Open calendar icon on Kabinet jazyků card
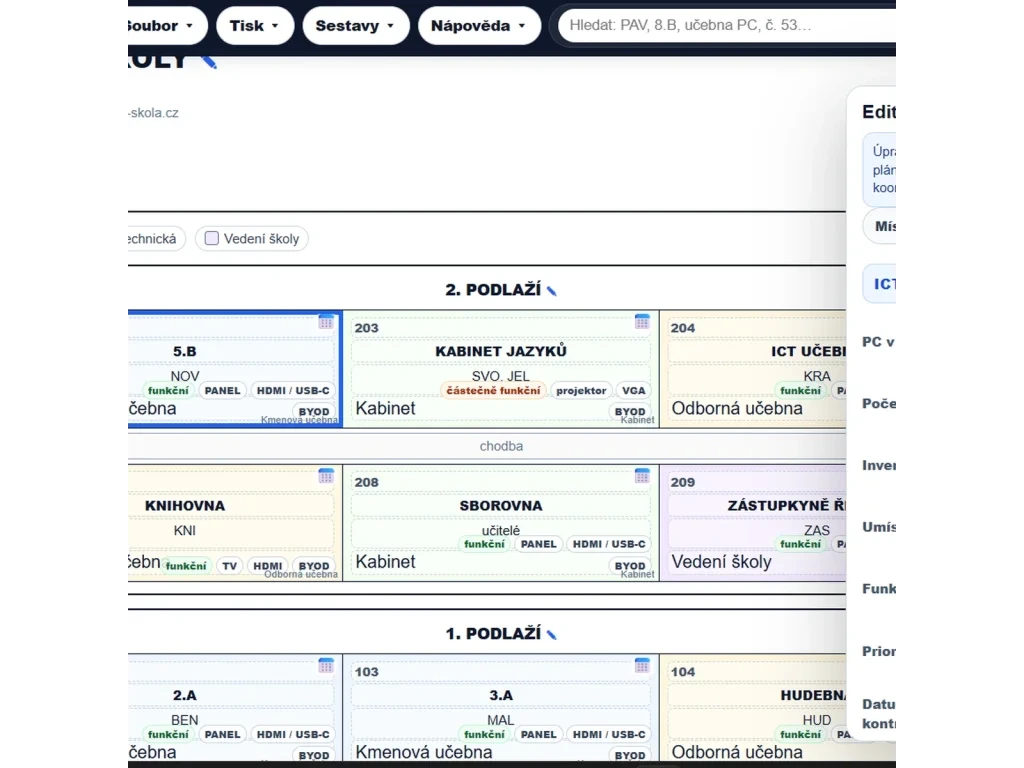 coord(642,321)
